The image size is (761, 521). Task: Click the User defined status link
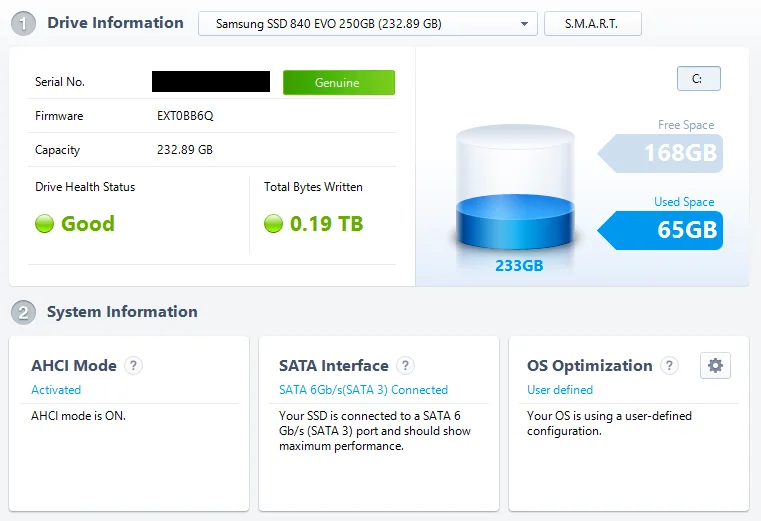(x=560, y=390)
